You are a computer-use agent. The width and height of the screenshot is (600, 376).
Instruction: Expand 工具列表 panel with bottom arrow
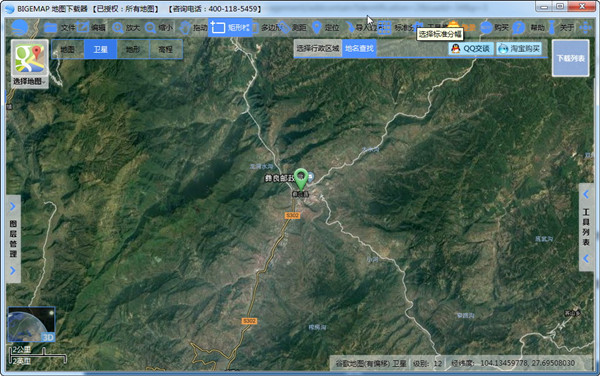(x=586, y=259)
